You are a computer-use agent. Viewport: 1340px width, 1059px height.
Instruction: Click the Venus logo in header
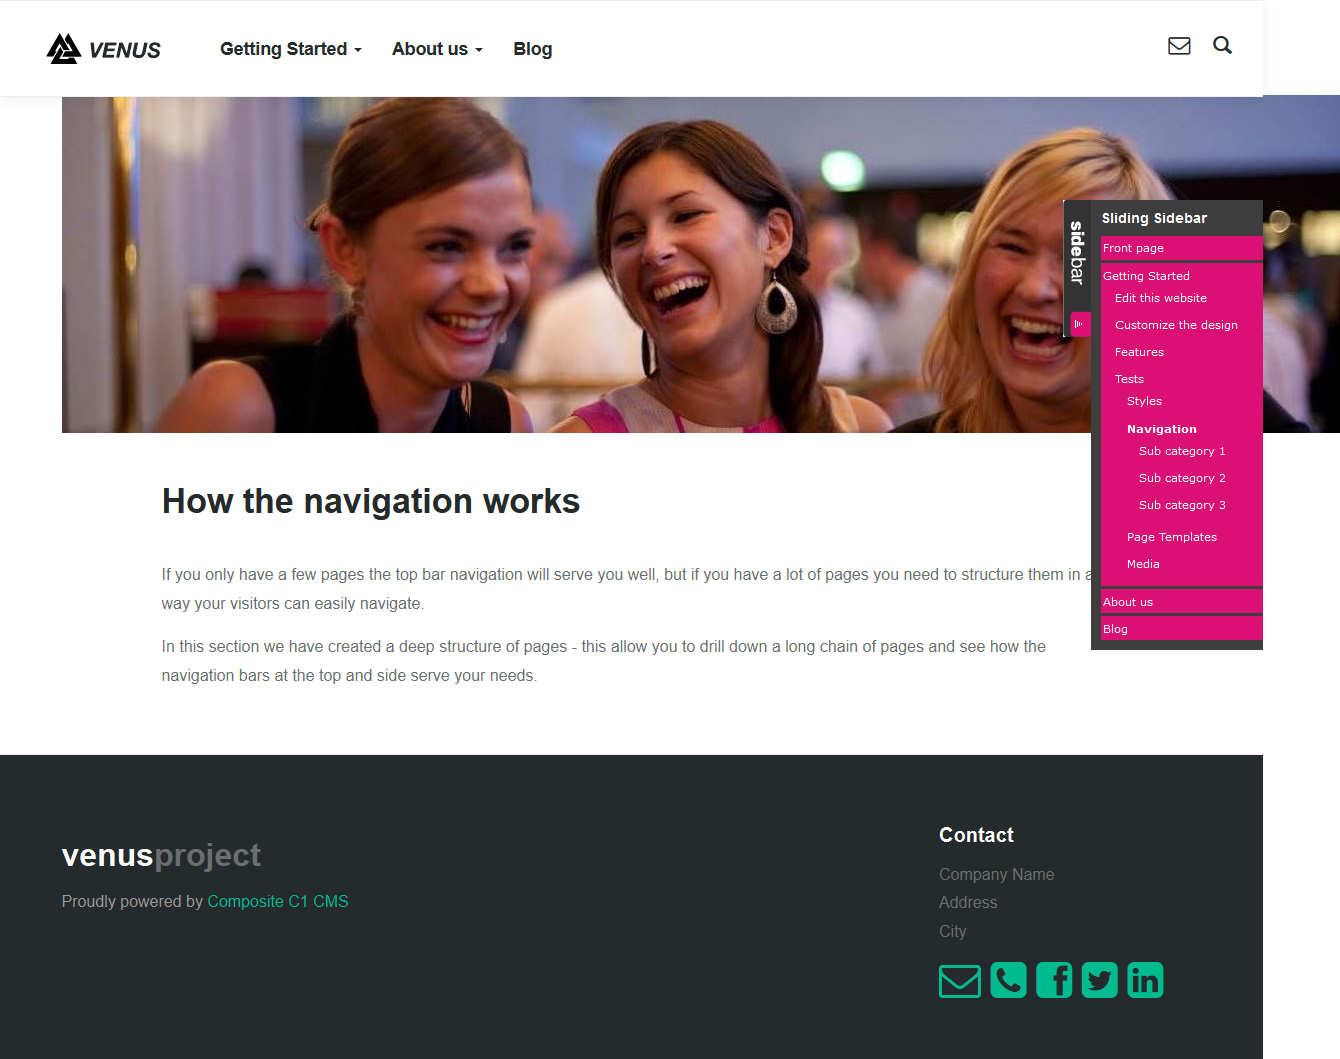(104, 49)
